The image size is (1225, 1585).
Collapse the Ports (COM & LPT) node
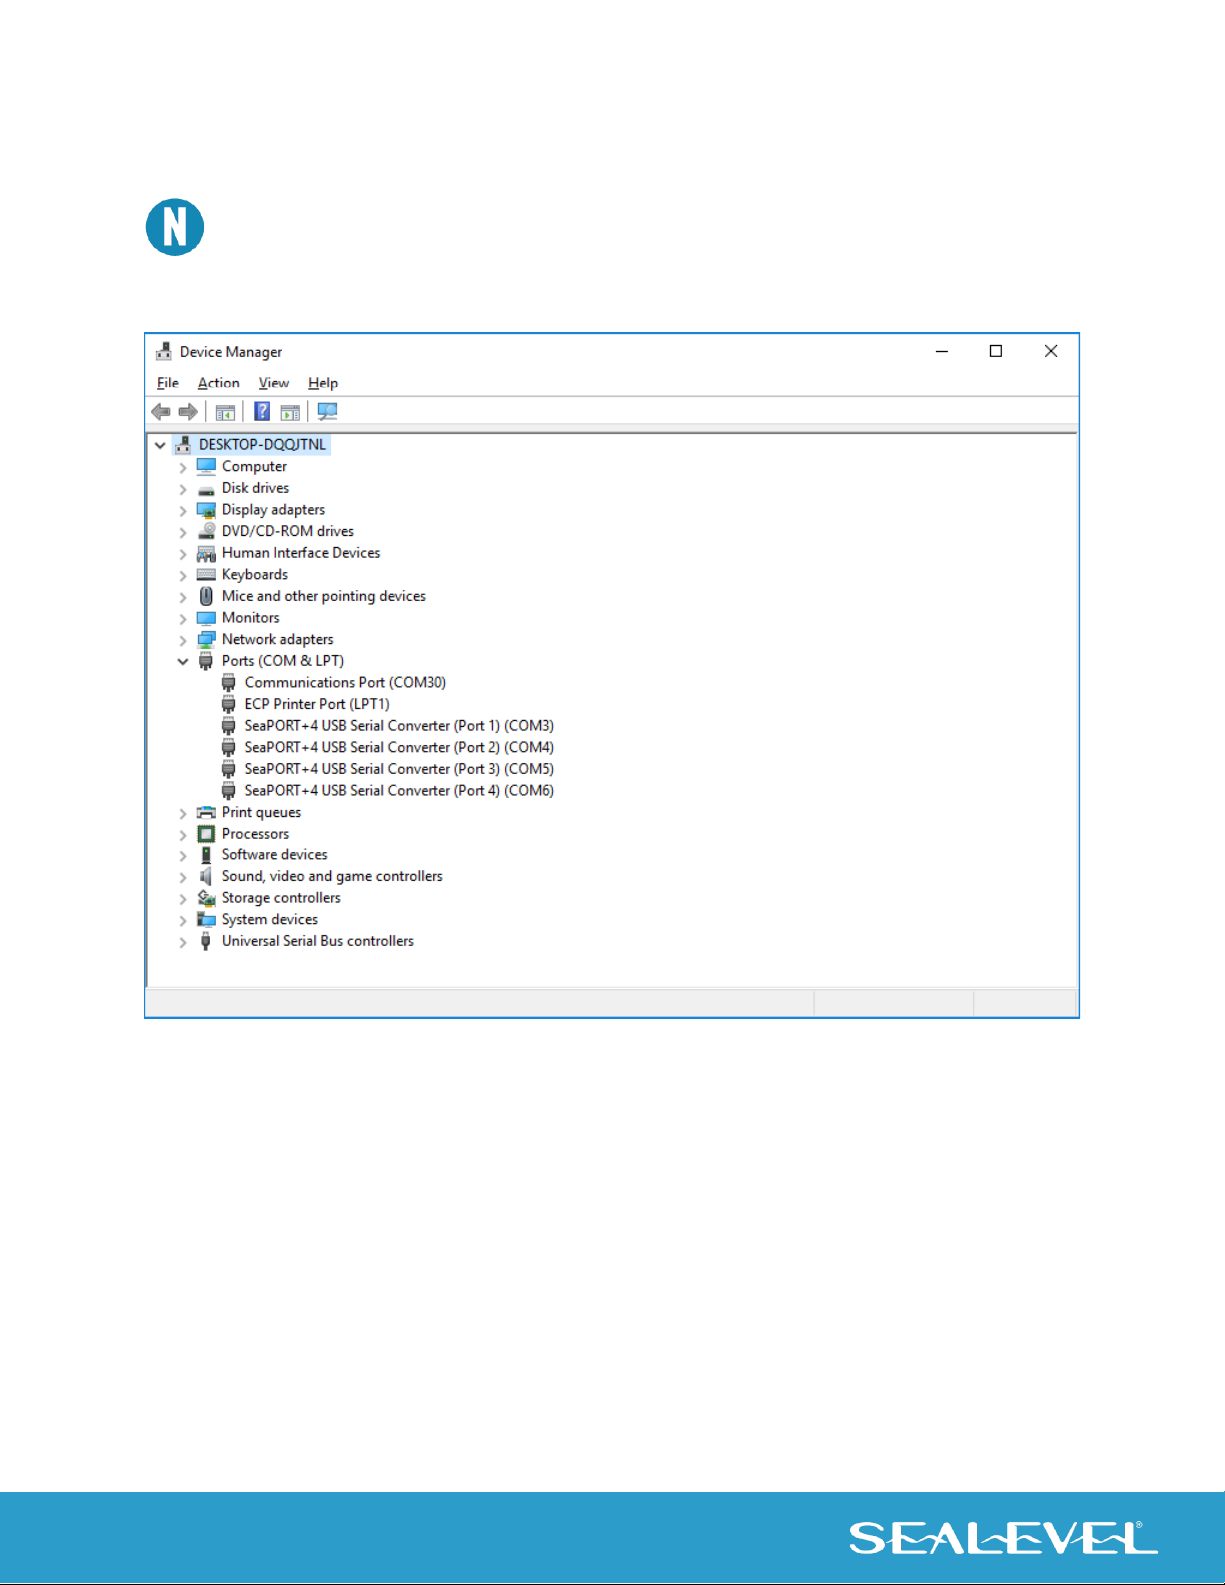pos(183,661)
